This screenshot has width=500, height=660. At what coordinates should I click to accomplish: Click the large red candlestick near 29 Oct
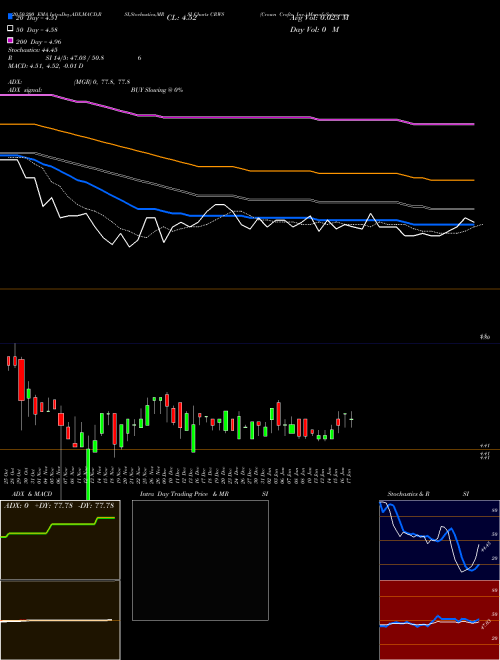click(x=21, y=380)
